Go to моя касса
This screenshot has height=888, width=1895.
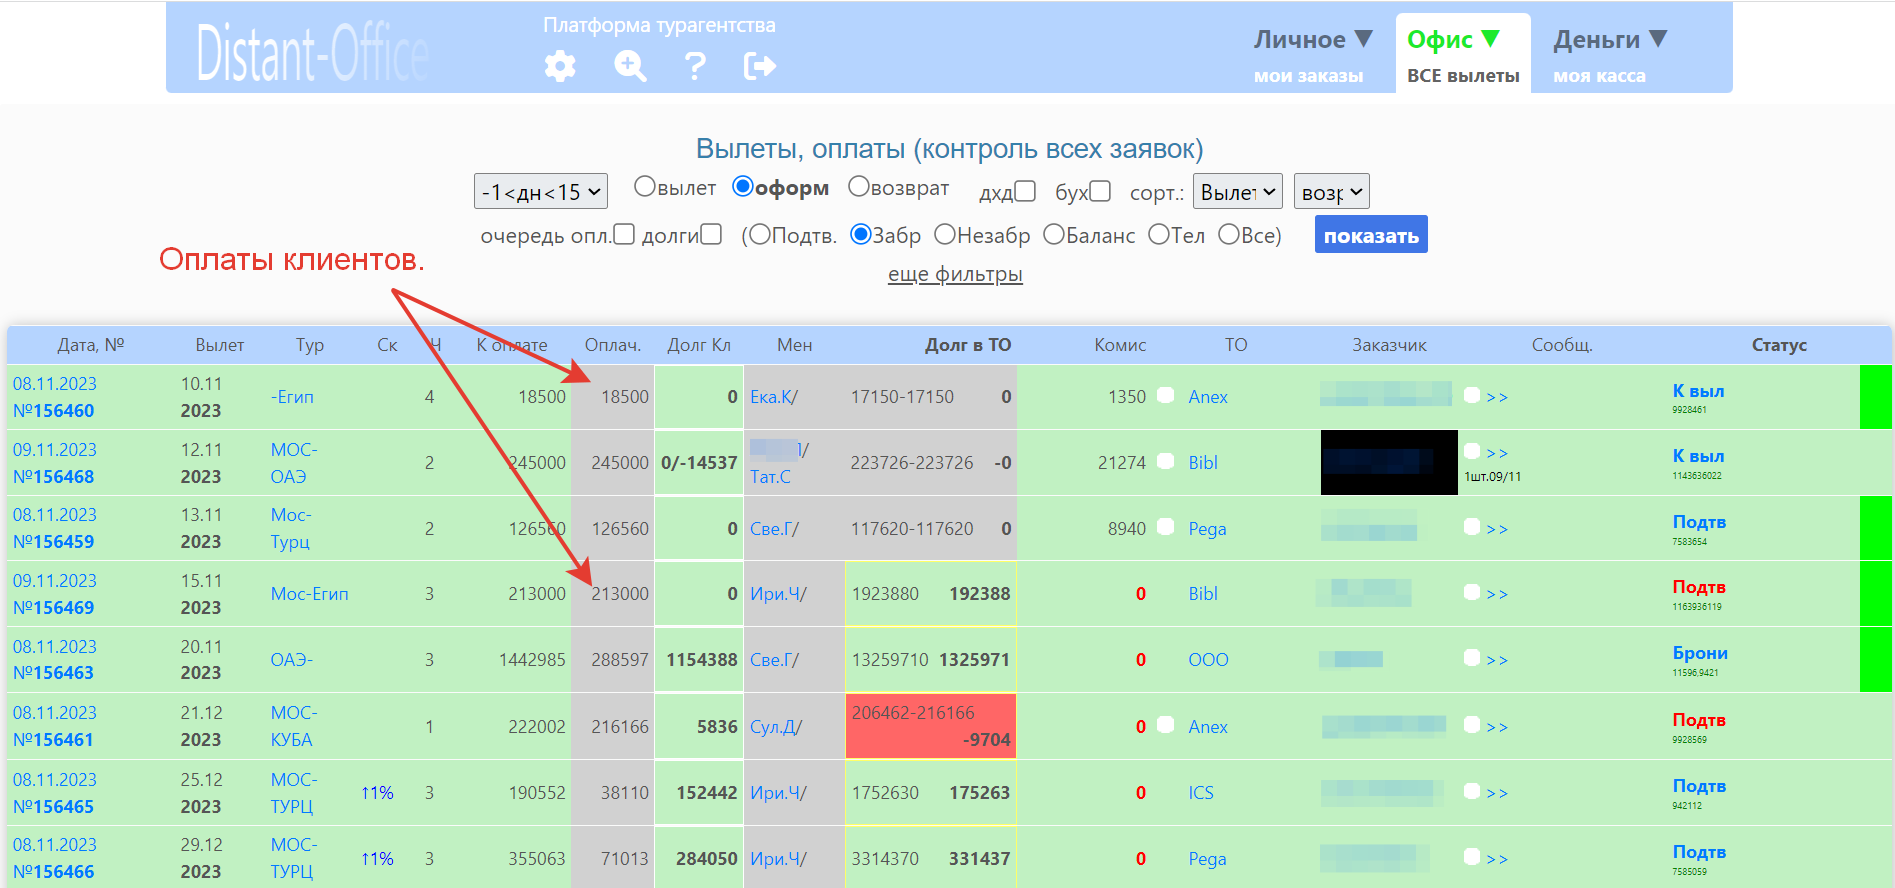1599,76
